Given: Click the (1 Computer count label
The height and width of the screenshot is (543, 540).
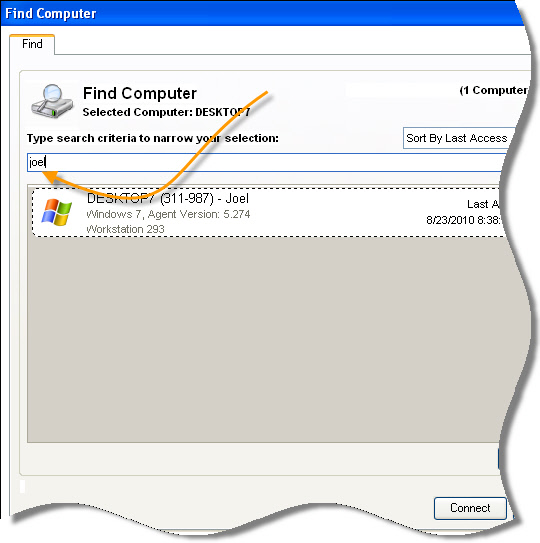Looking at the screenshot, I should point(494,90).
